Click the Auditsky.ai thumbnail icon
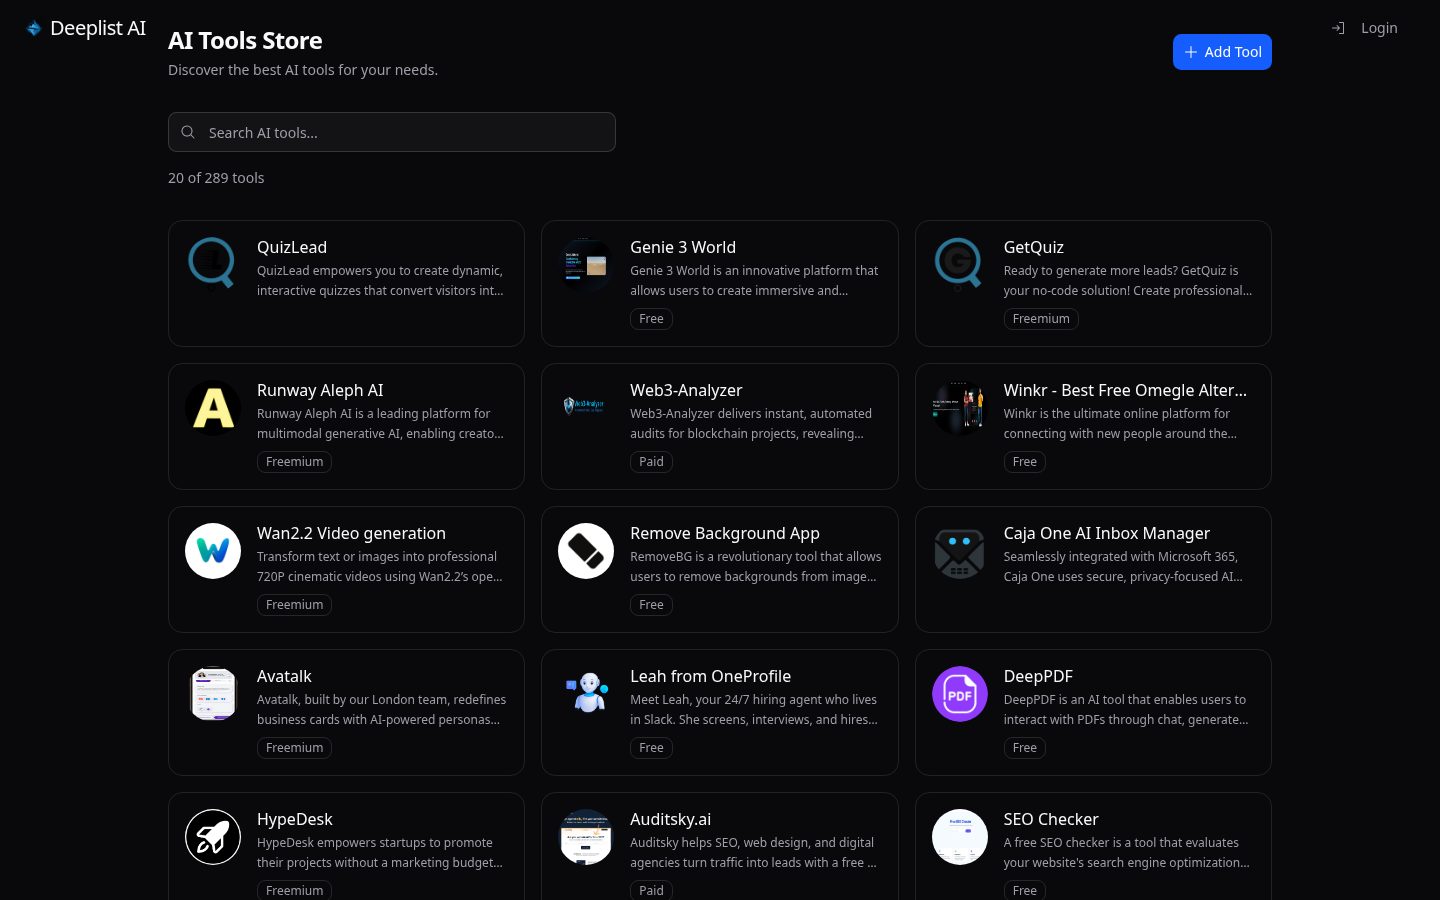The image size is (1440, 900). click(x=586, y=837)
